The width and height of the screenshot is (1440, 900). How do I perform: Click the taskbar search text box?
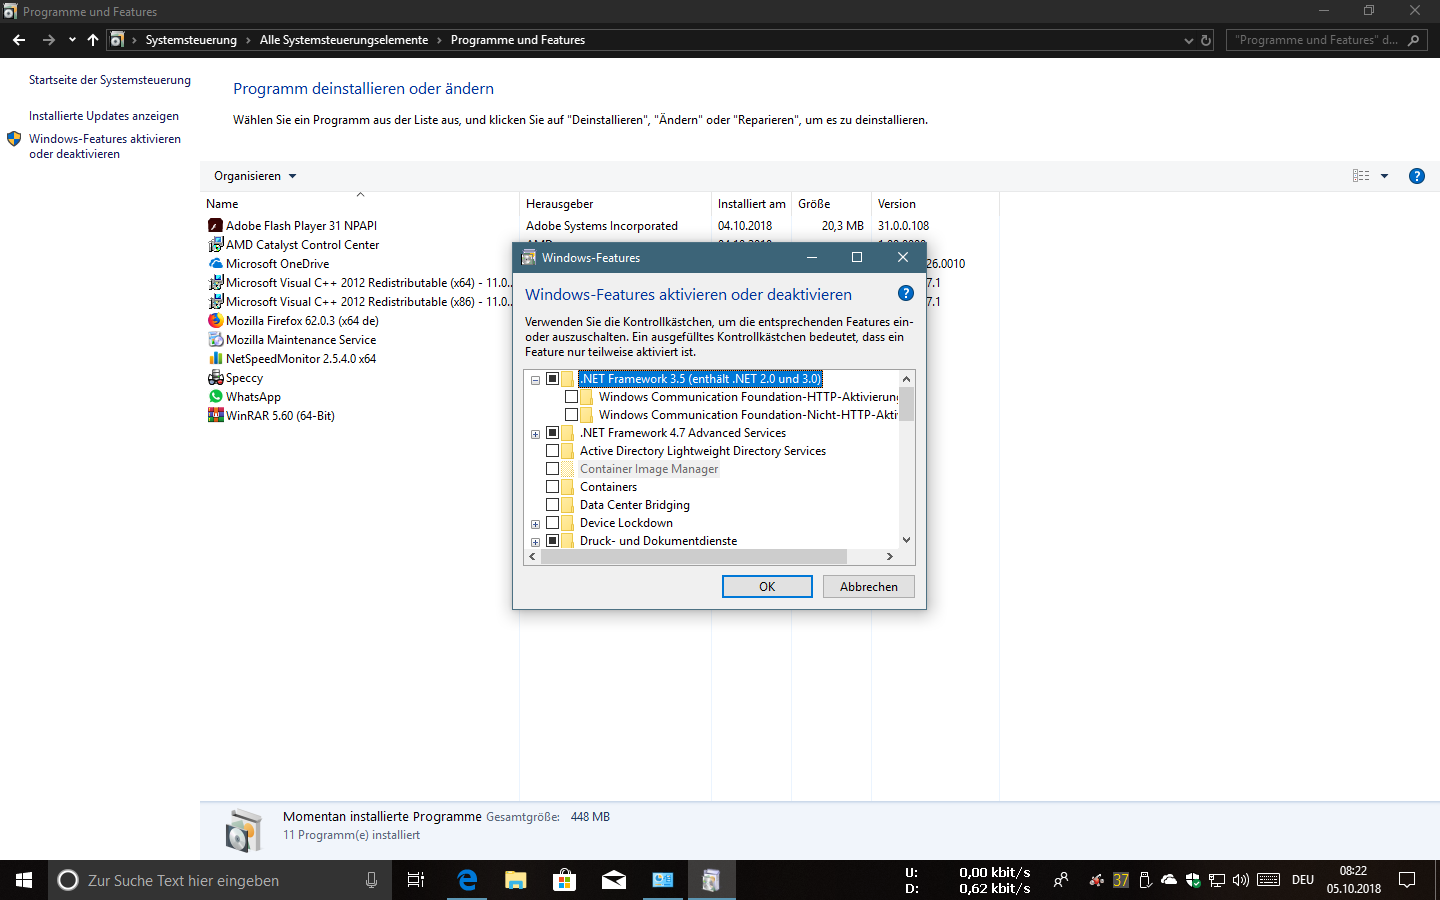click(x=220, y=880)
